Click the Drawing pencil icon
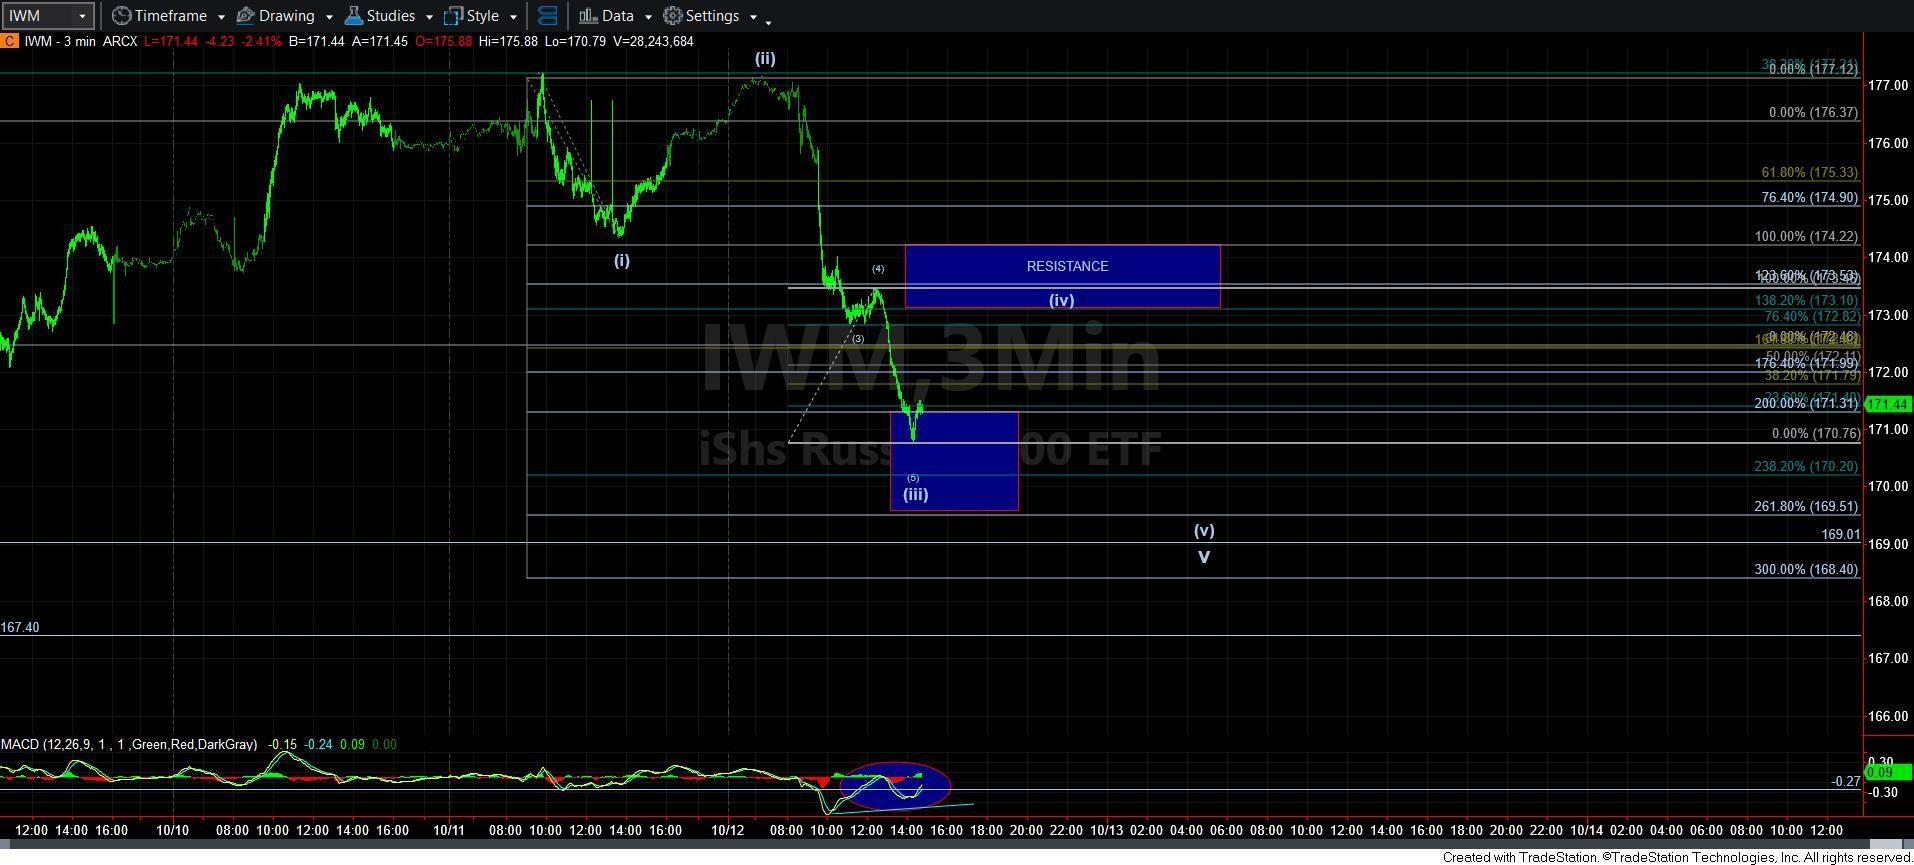 pyautogui.click(x=245, y=16)
